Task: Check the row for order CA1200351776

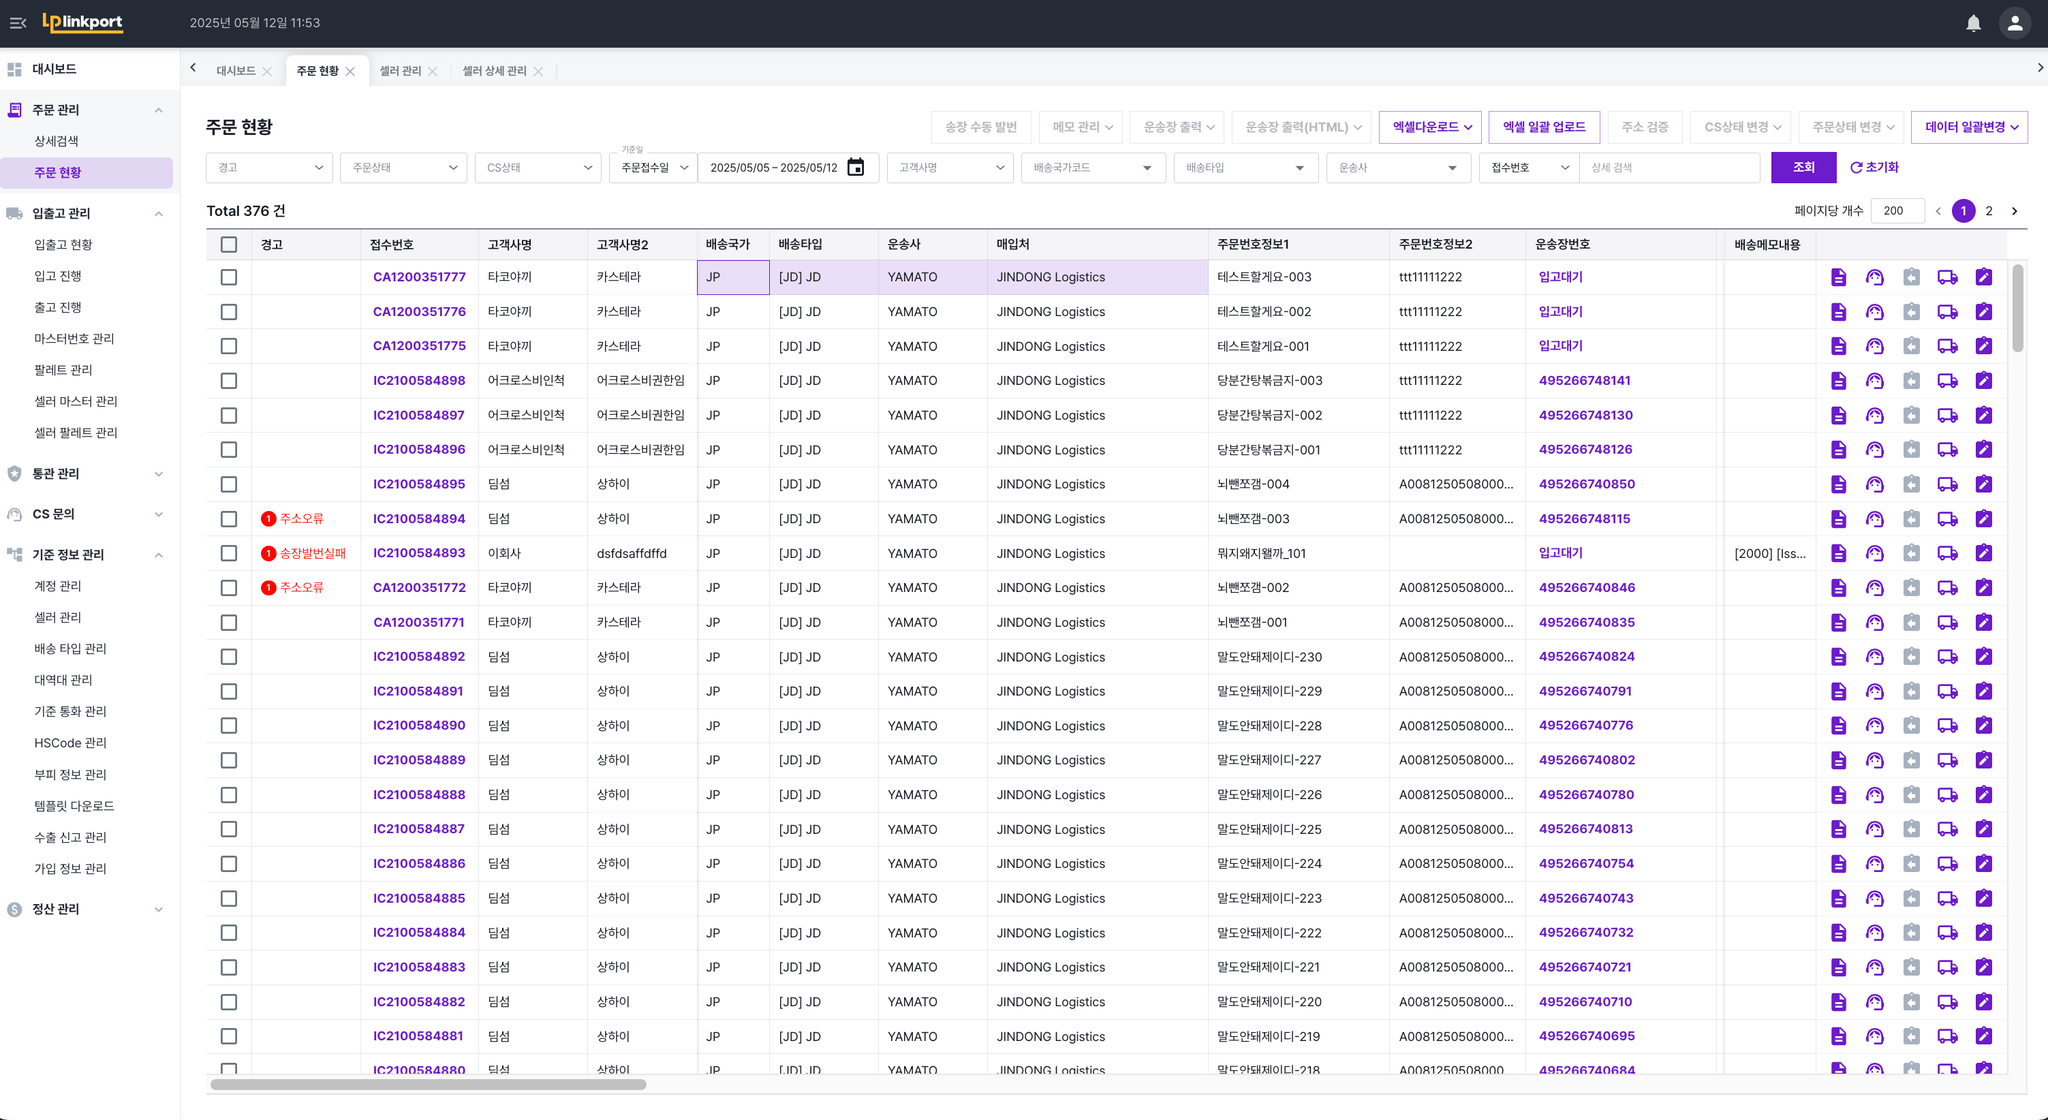Action: (229, 312)
